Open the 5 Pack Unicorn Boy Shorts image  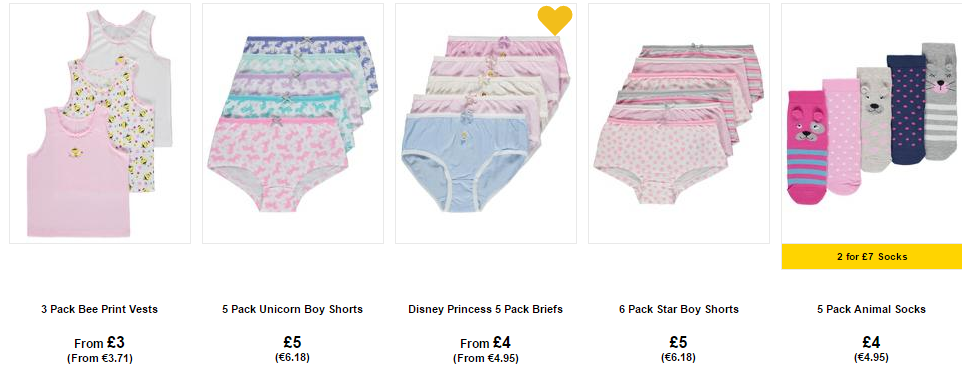coord(293,123)
